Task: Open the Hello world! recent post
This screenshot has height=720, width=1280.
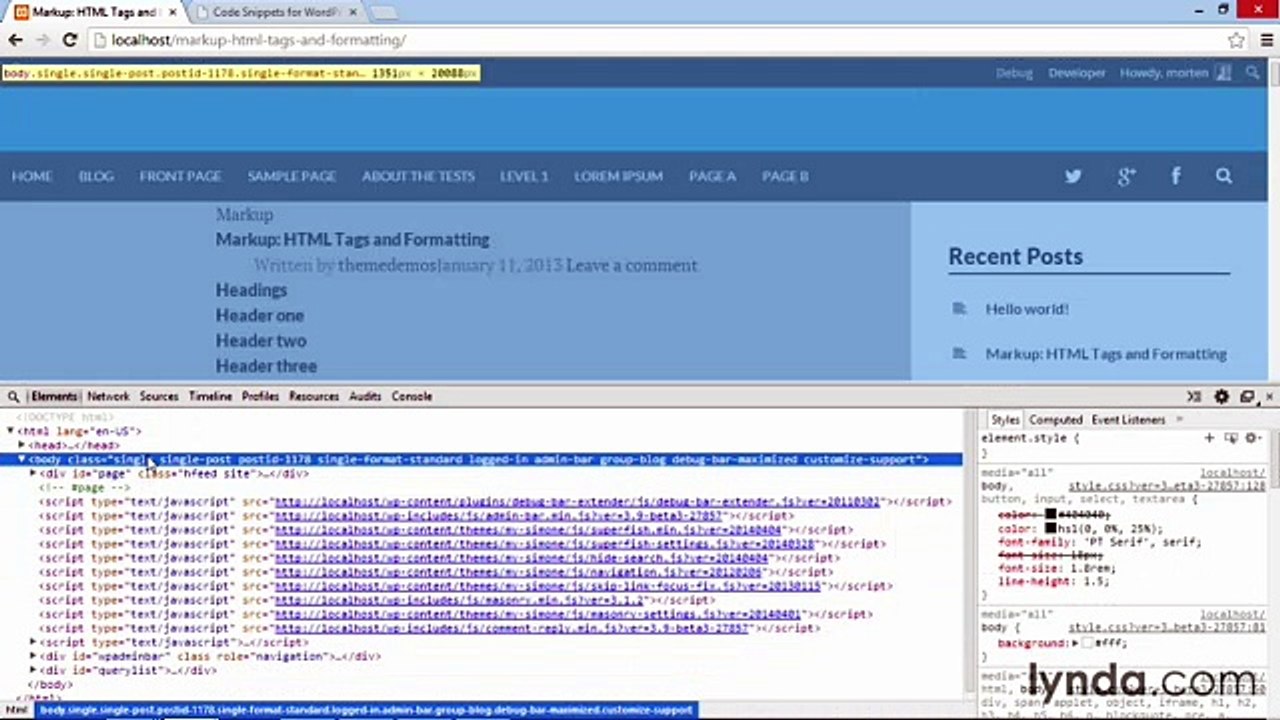Action: click(1027, 309)
